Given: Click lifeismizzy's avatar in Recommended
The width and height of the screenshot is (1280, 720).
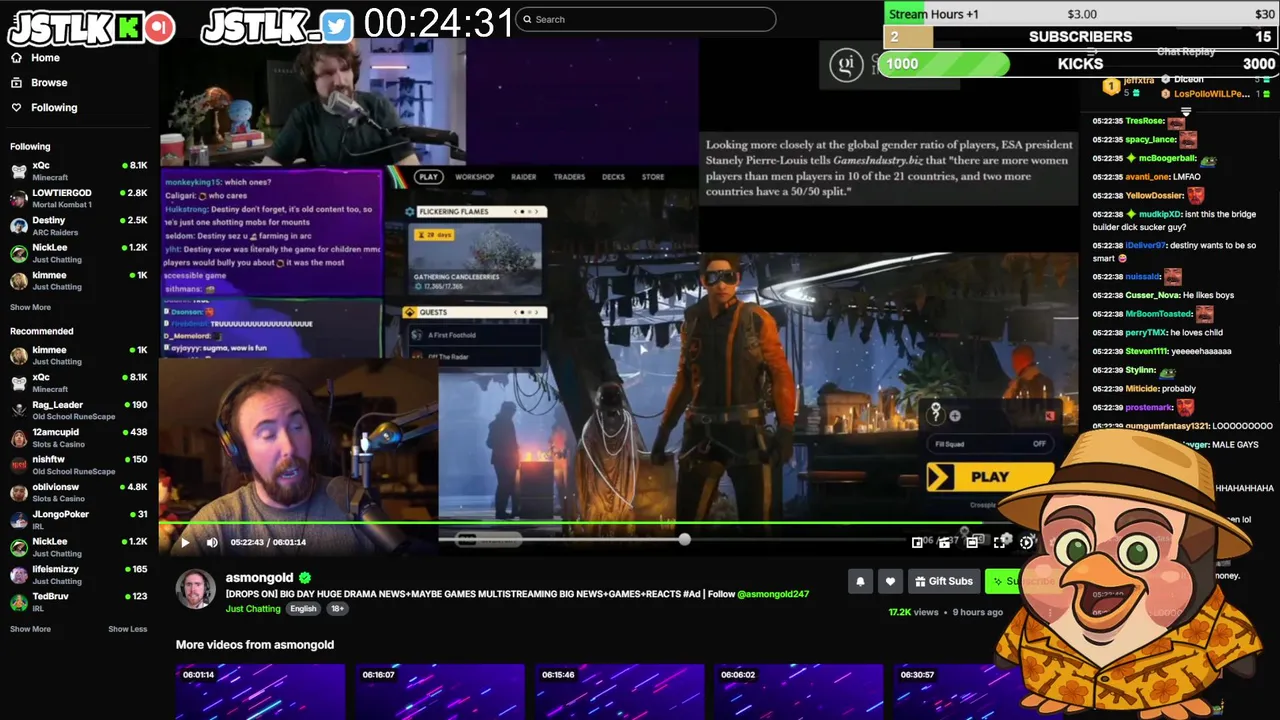Looking at the screenshot, I should tap(18, 575).
